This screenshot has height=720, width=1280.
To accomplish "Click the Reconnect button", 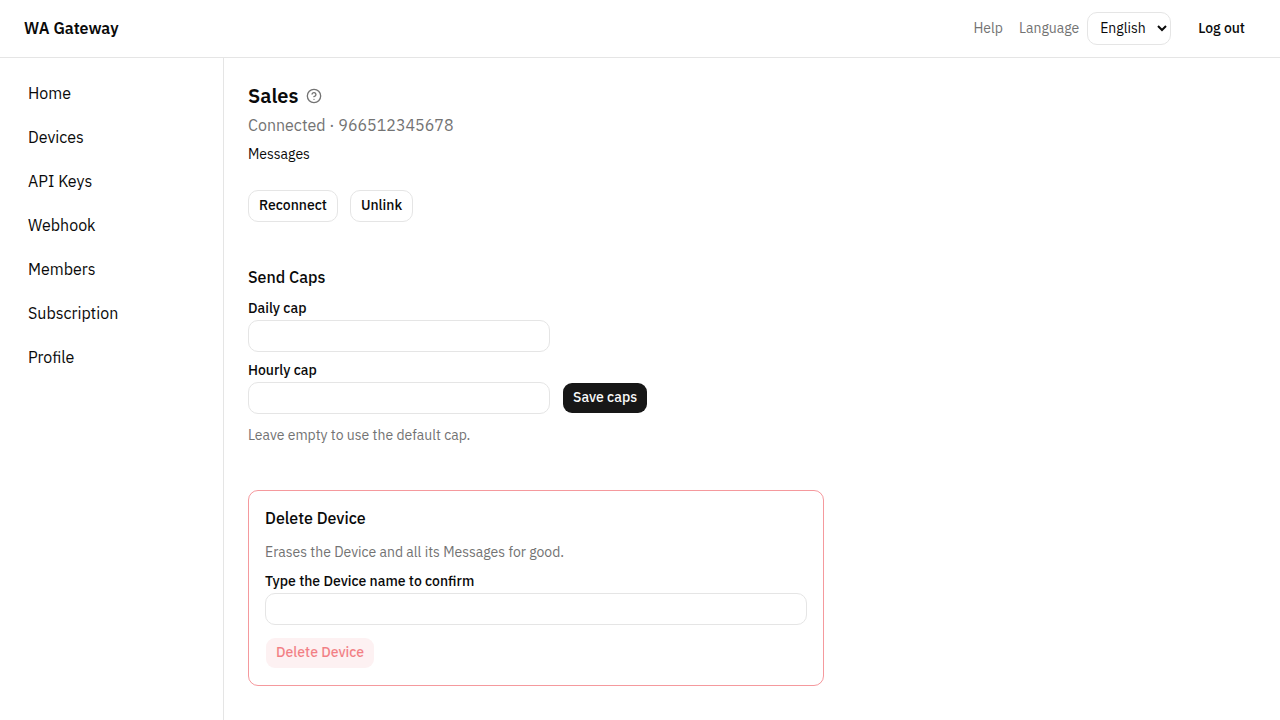I will coord(293,206).
